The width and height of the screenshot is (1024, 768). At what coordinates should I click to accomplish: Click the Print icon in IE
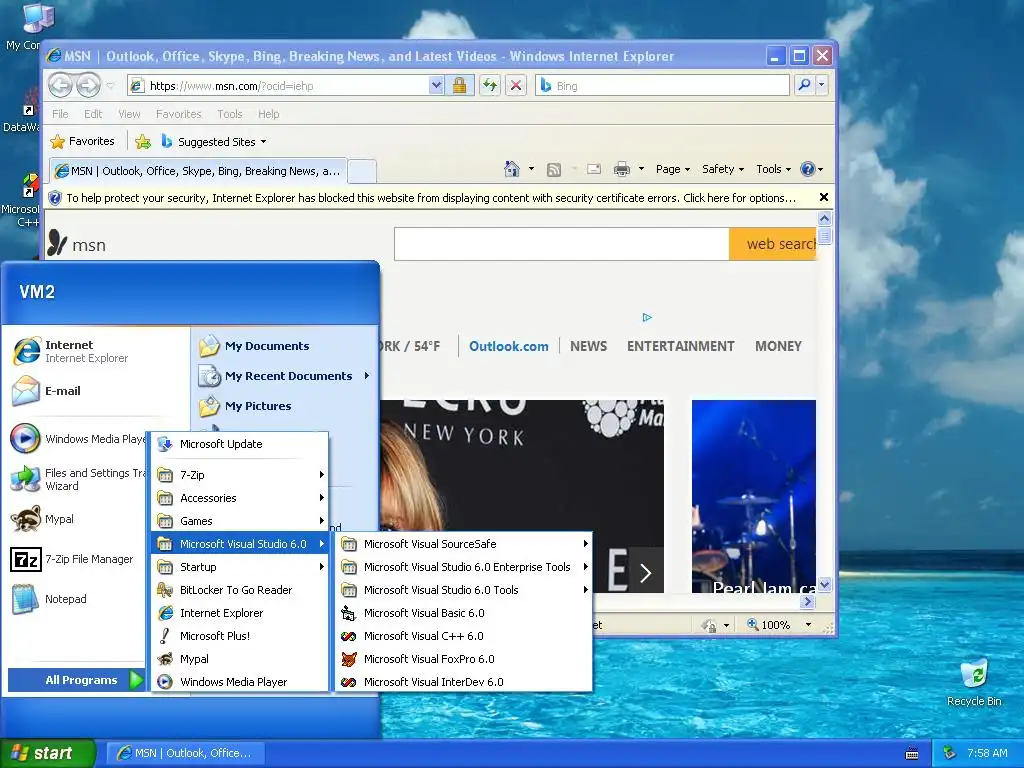[622, 169]
